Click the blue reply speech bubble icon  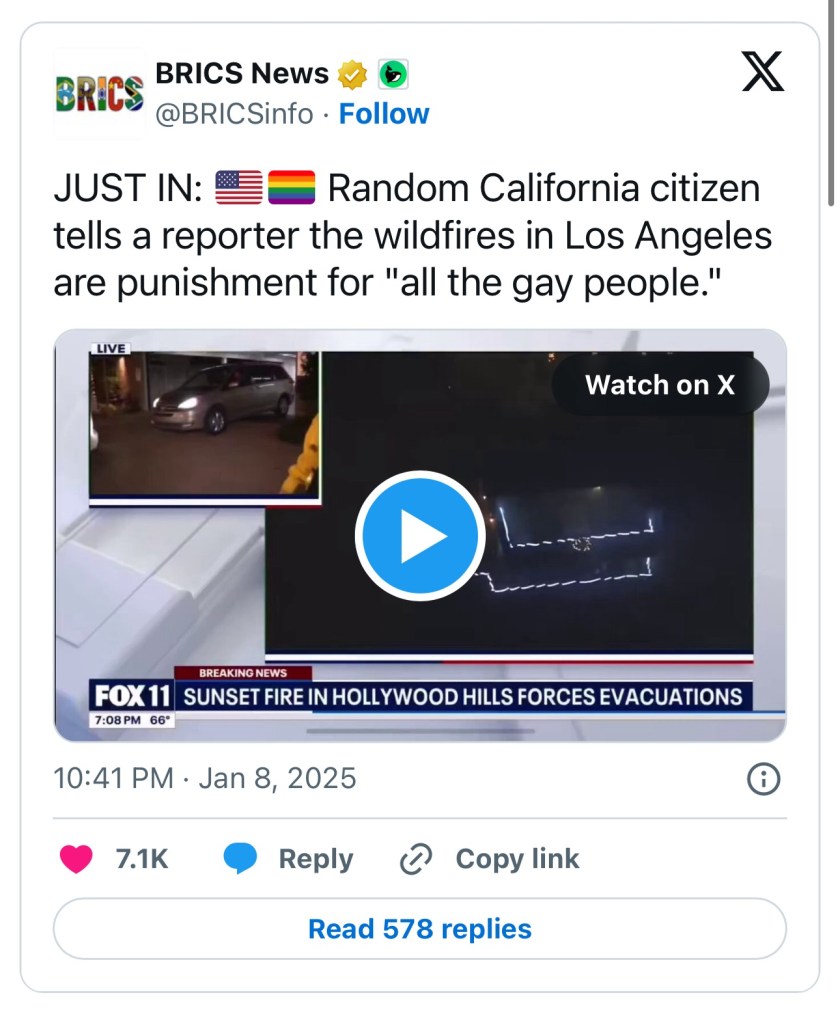(x=240, y=859)
